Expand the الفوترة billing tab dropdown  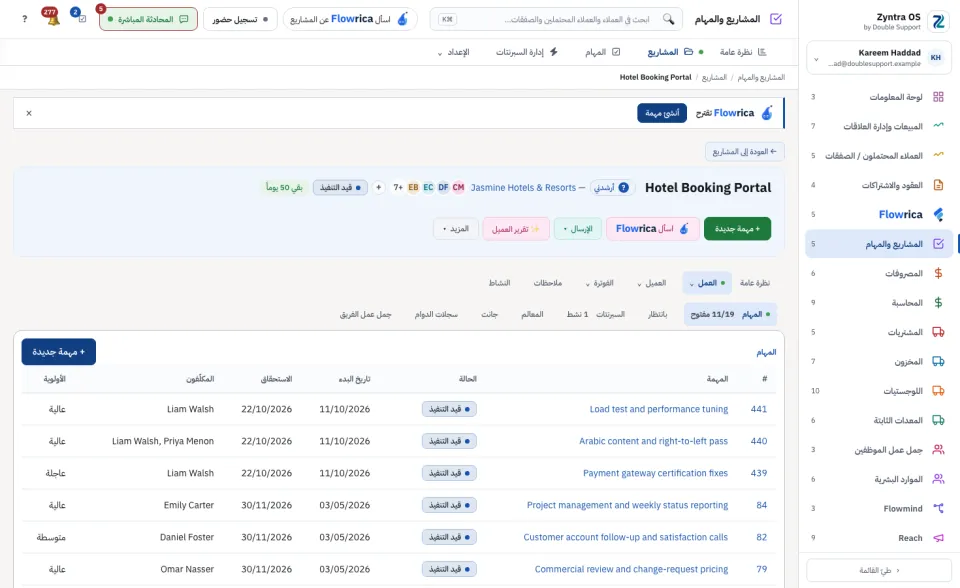tap(599, 283)
